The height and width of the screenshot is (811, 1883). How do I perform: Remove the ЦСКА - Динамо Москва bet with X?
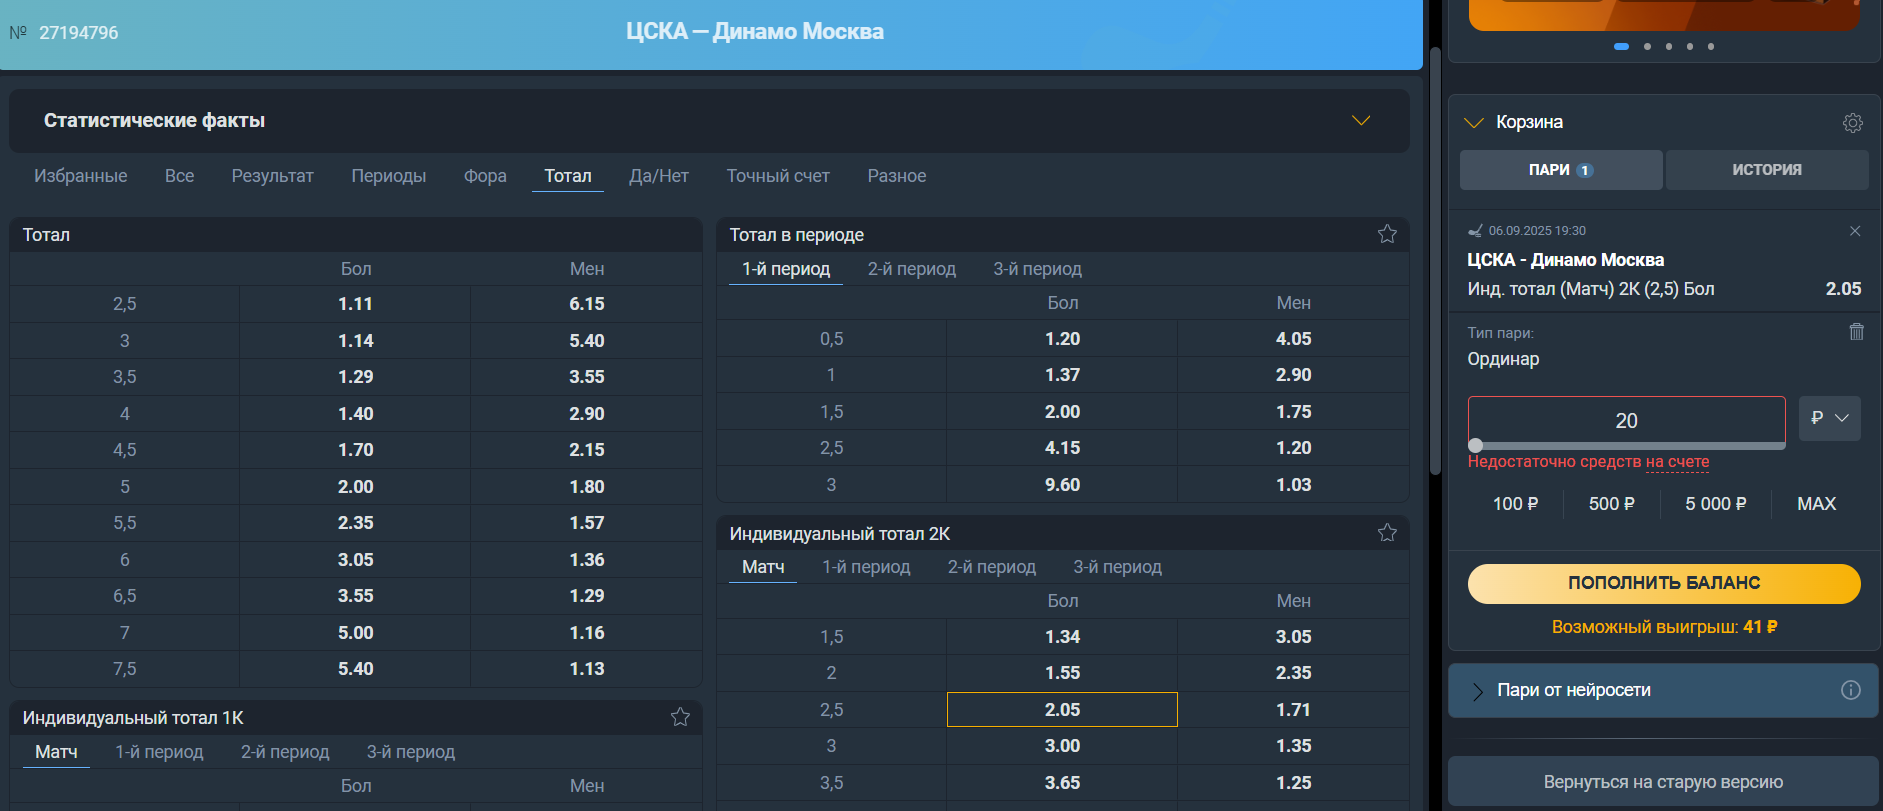point(1855,231)
